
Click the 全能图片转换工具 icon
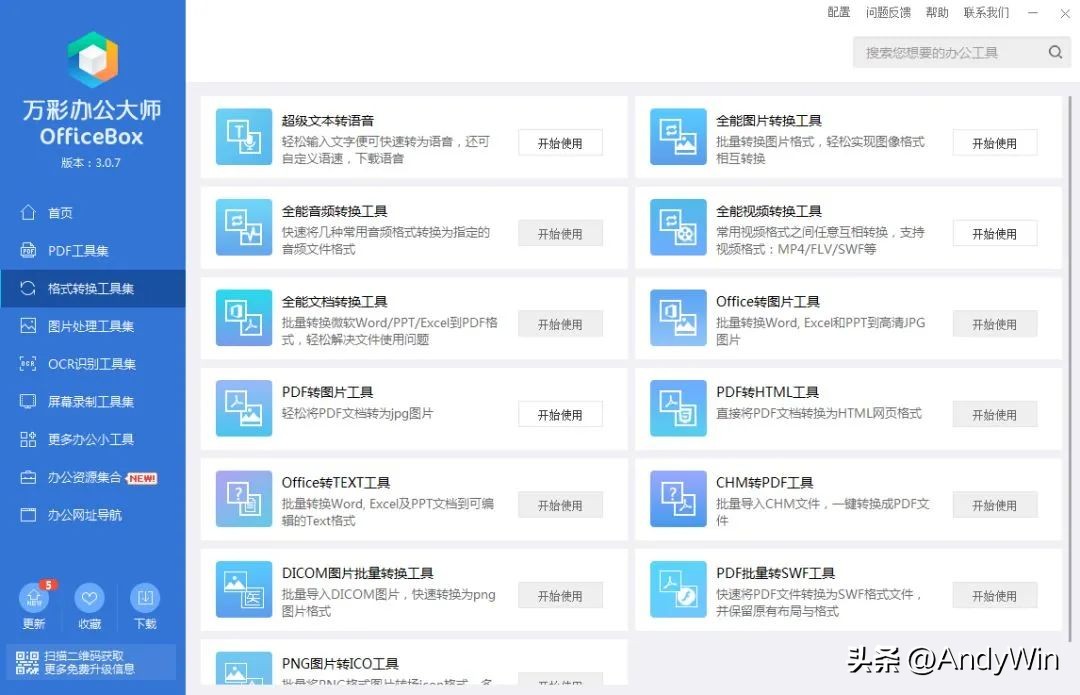(x=678, y=134)
